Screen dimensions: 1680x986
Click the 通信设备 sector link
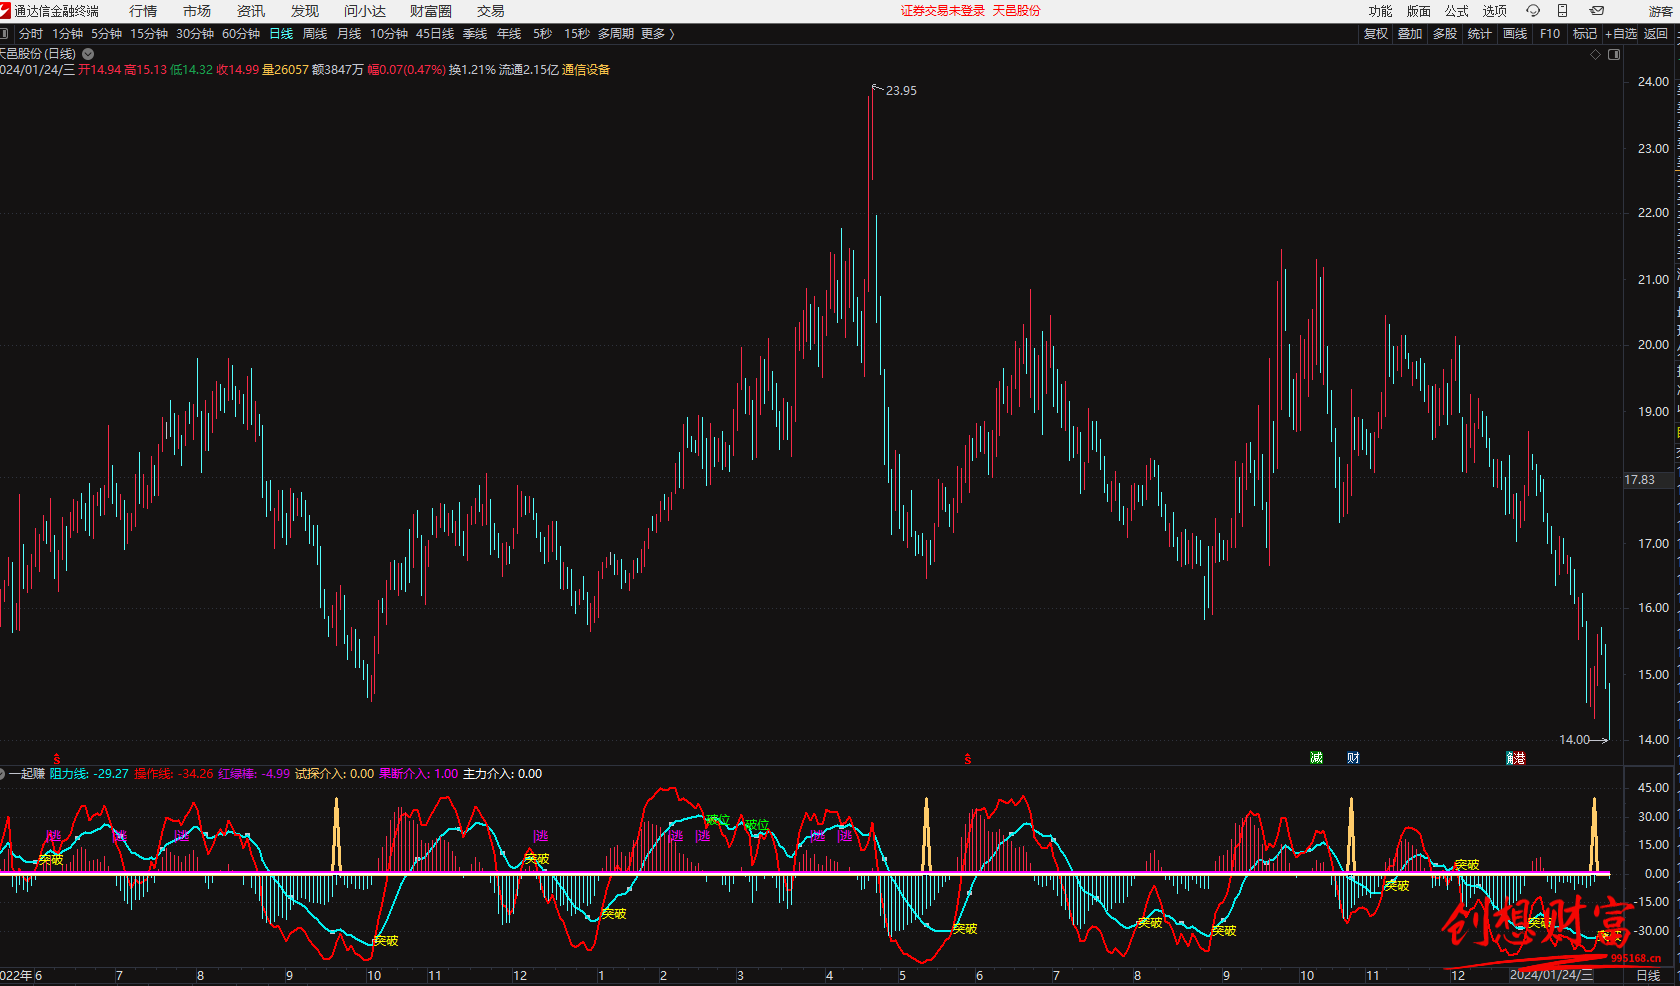pos(586,70)
